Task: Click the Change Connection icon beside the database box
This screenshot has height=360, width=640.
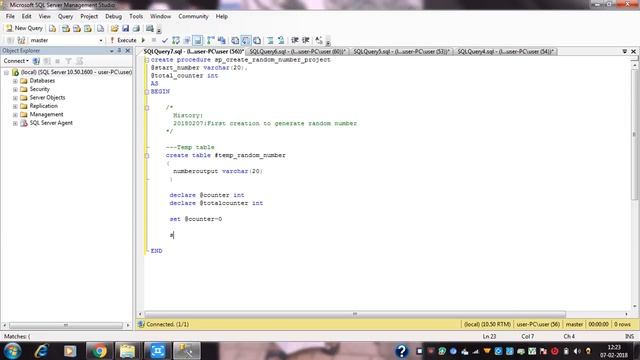Action: (x=21, y=40)
